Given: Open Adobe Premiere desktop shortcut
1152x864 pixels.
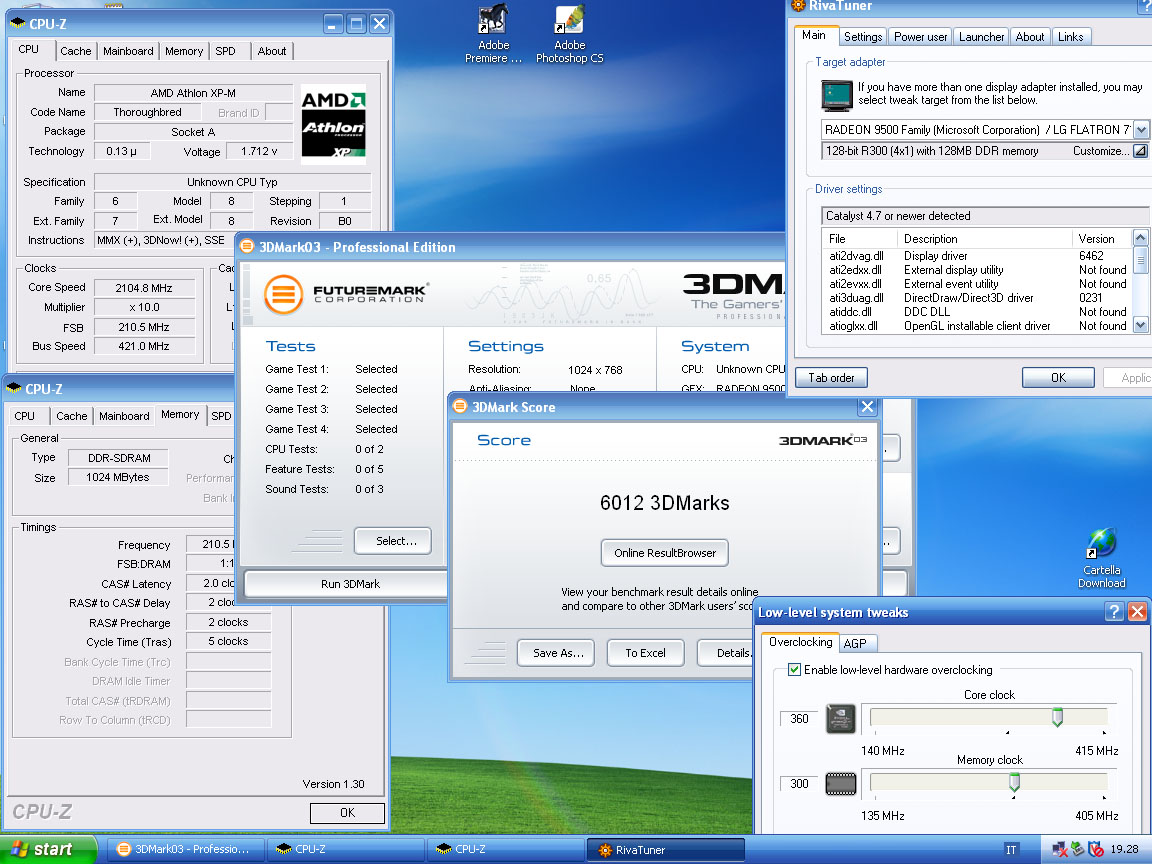Looking at the screenshot, I should [x=493, y=34].
